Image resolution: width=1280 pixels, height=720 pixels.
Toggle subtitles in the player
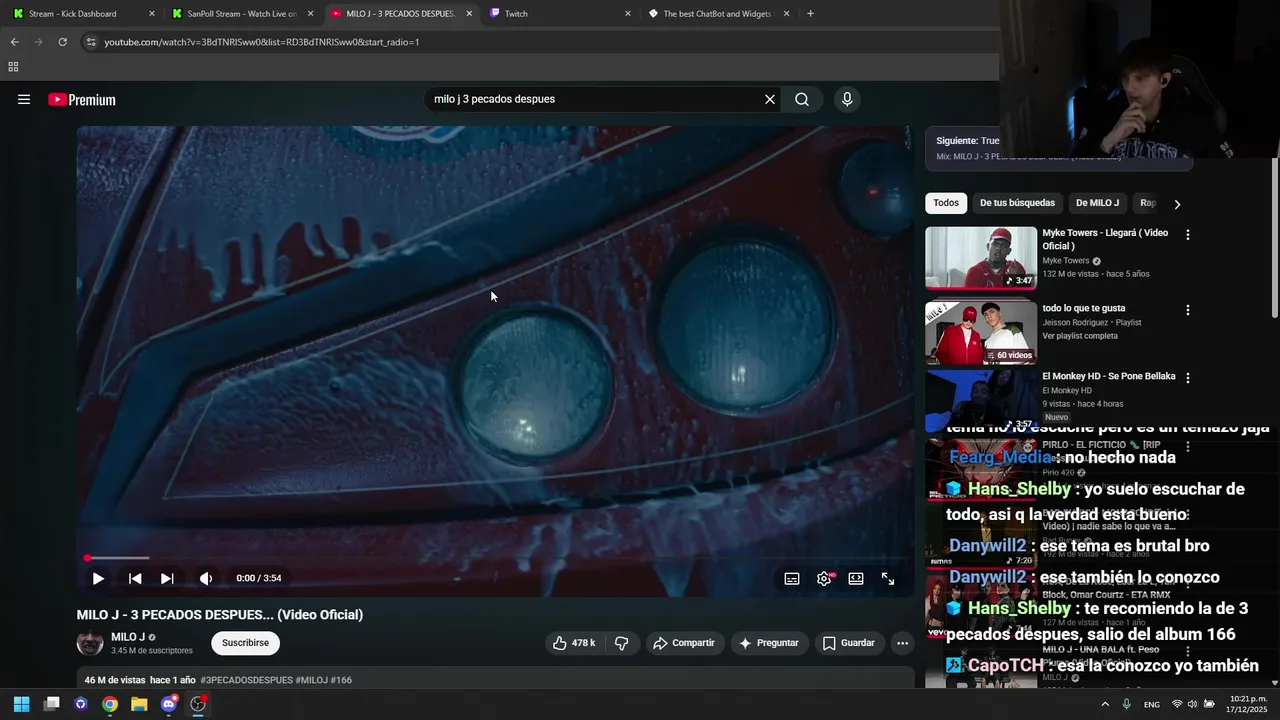click(x=792, y=578)
